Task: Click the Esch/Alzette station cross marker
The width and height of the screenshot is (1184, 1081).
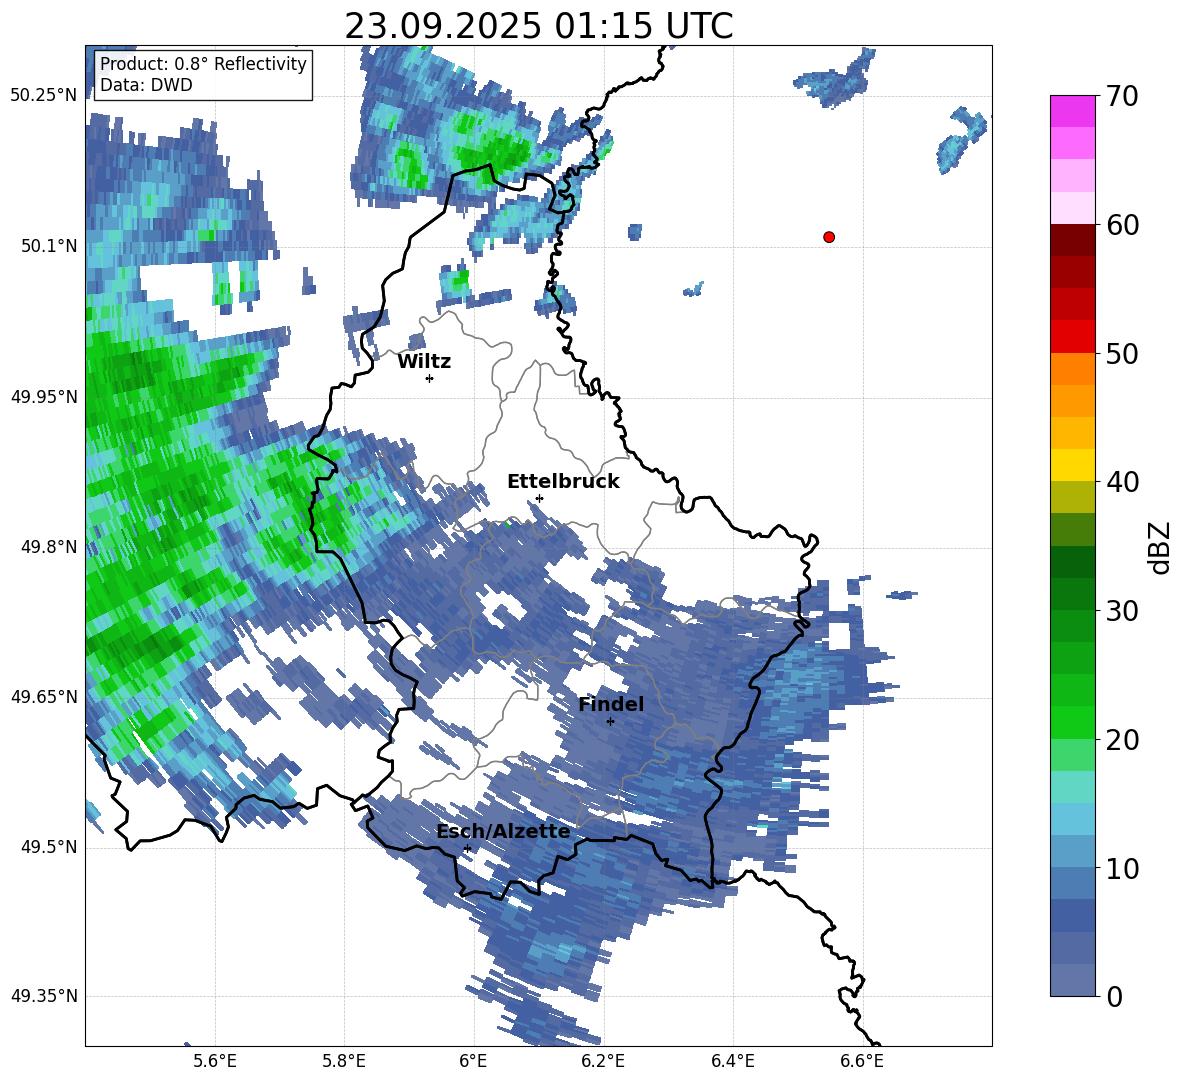Action: pyautogui.click(x=467, y=848)
